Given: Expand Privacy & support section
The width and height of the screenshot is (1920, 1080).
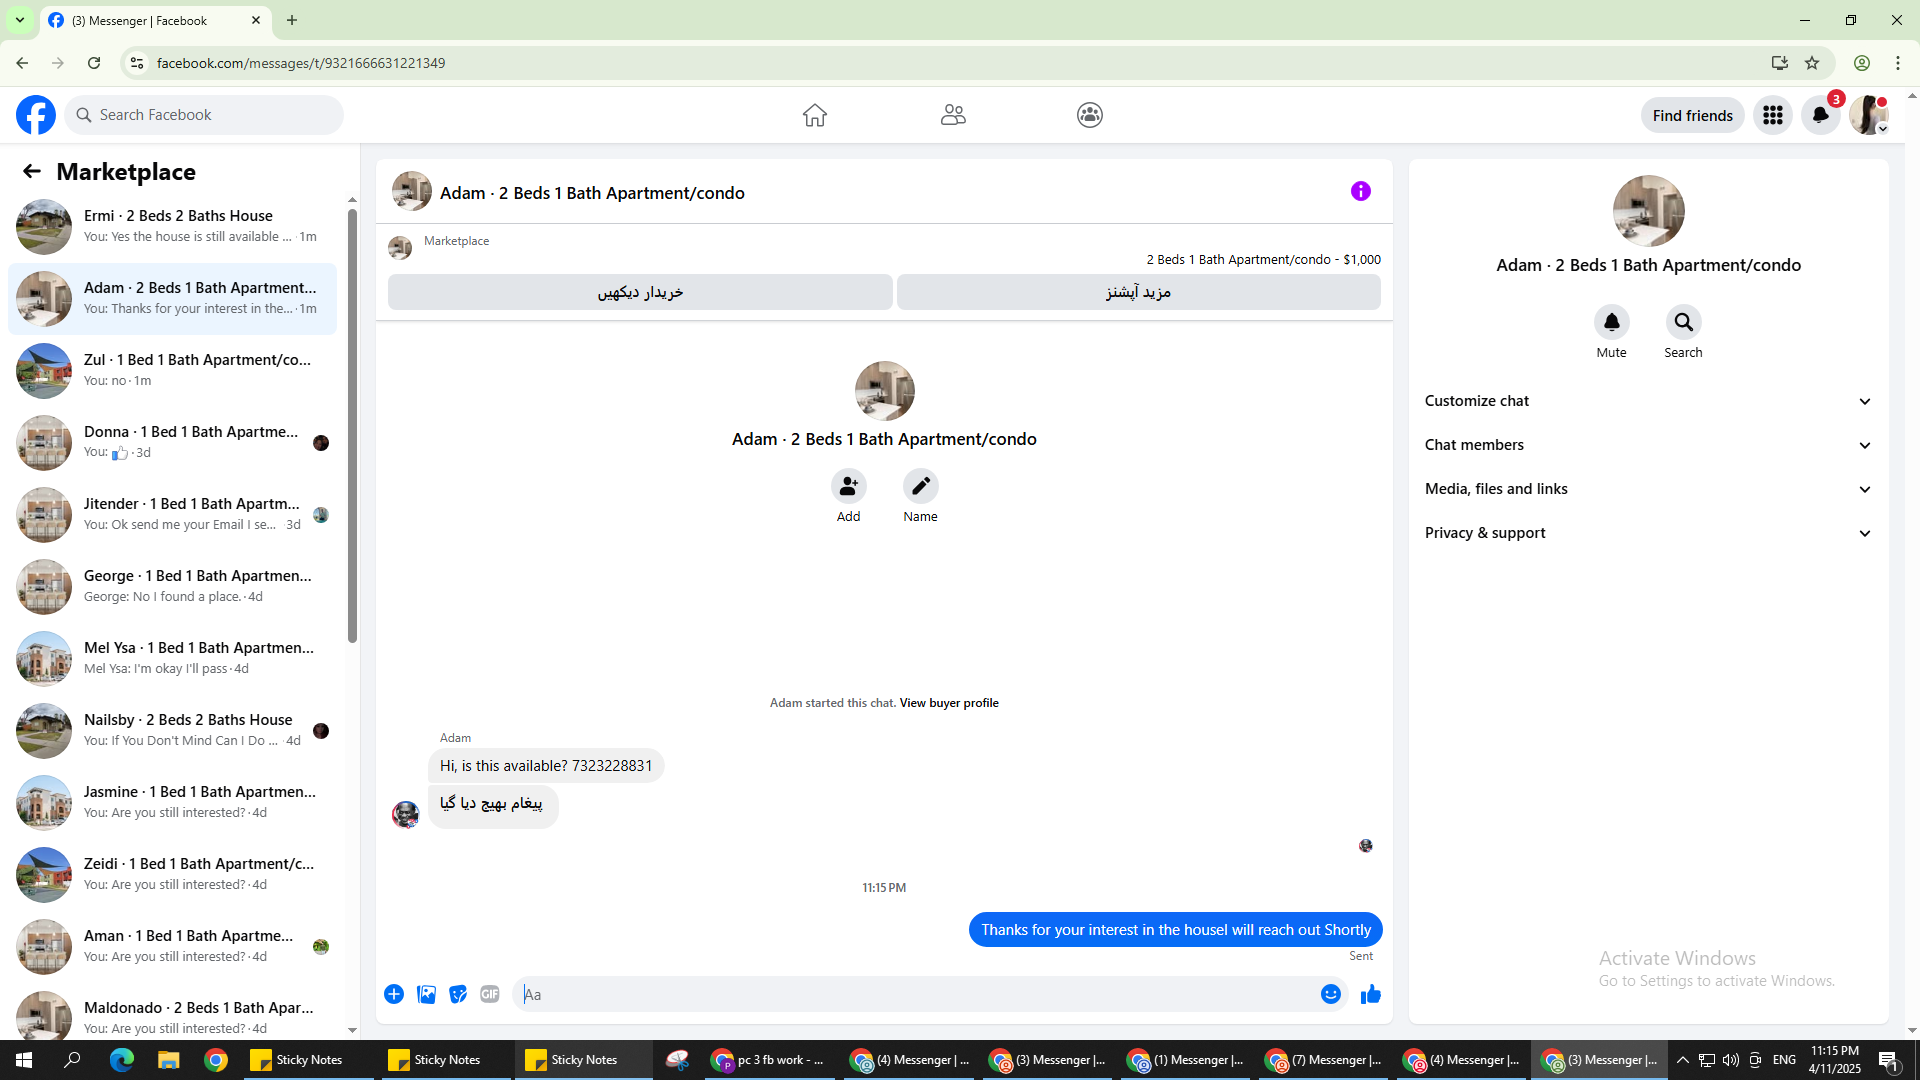Looking at the screenshot, I should tap(1649, 533).
